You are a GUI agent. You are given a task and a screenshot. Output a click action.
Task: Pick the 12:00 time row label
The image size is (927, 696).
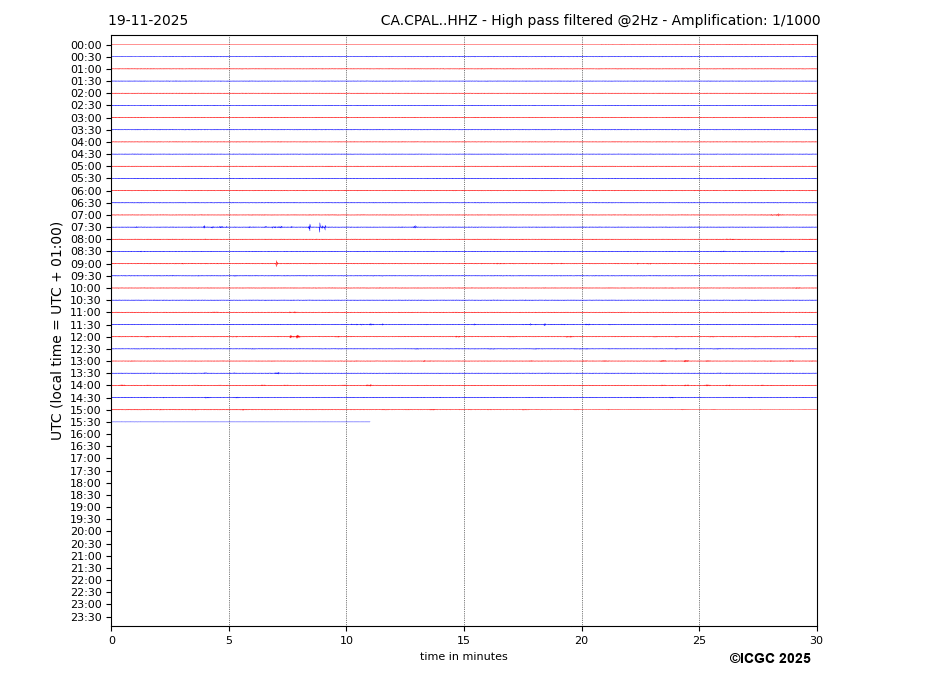coord(86,337)
